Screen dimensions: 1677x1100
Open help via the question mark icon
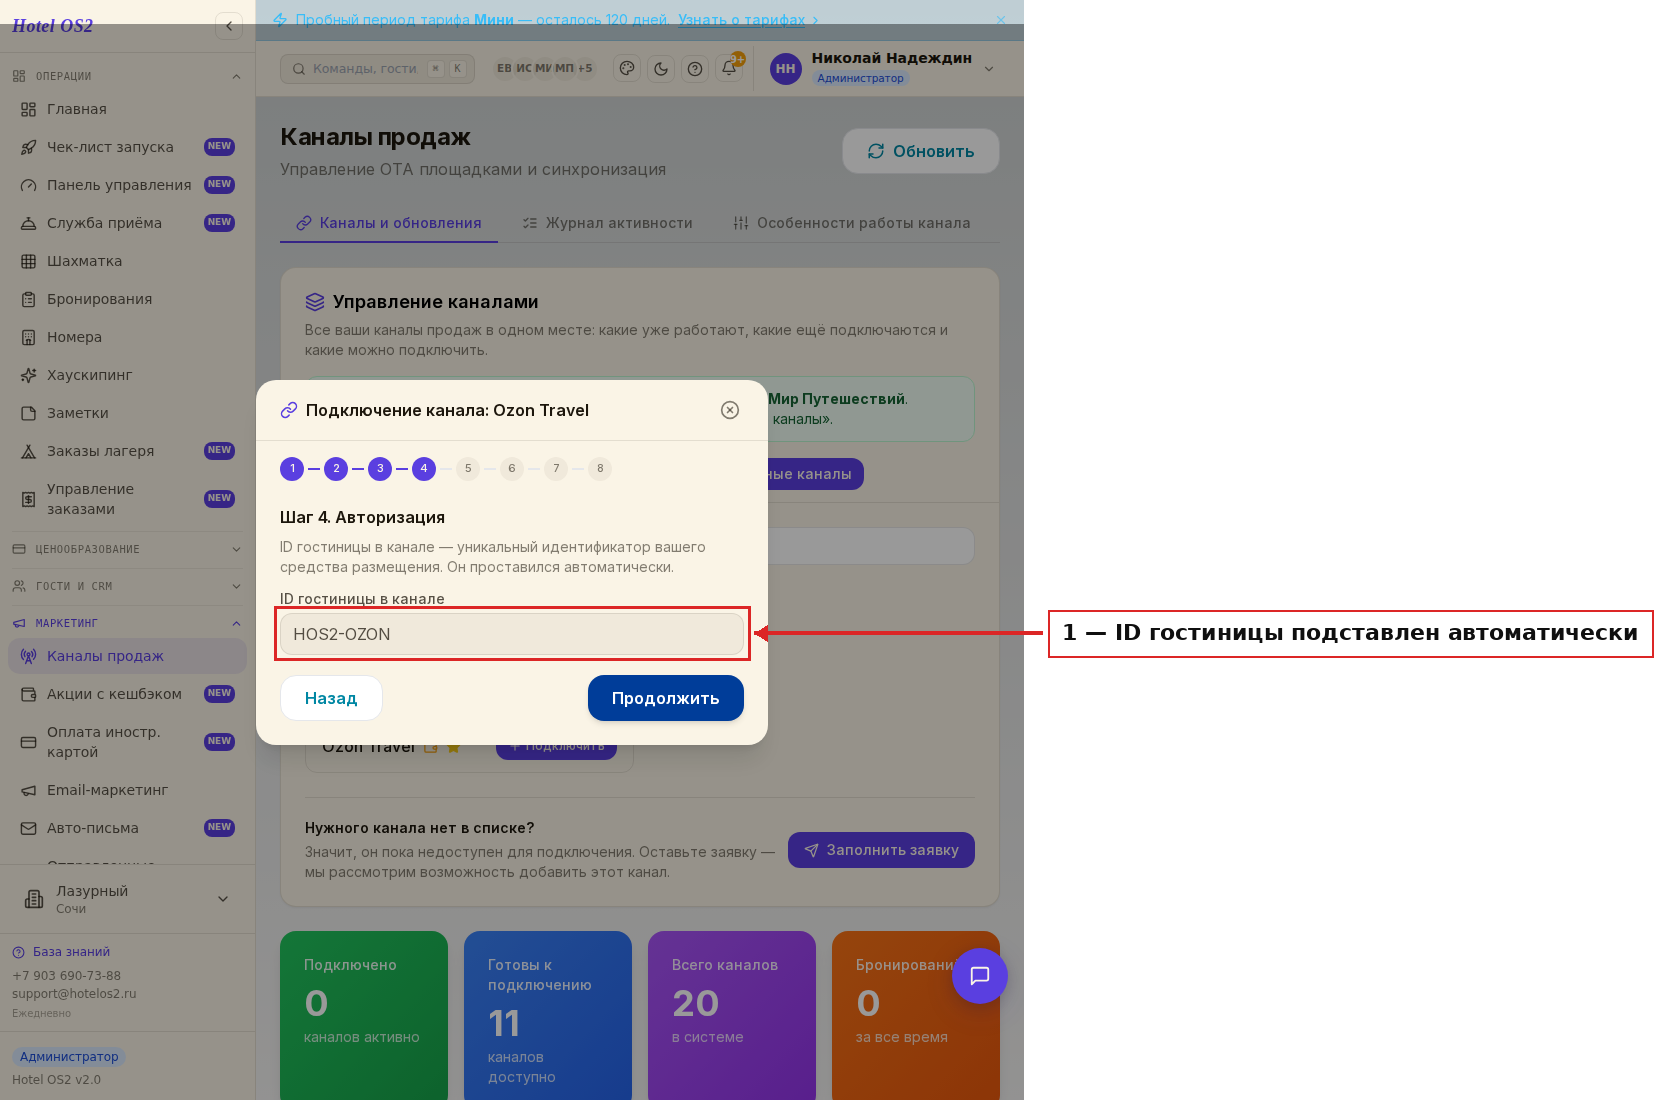(x=695, y=69)
